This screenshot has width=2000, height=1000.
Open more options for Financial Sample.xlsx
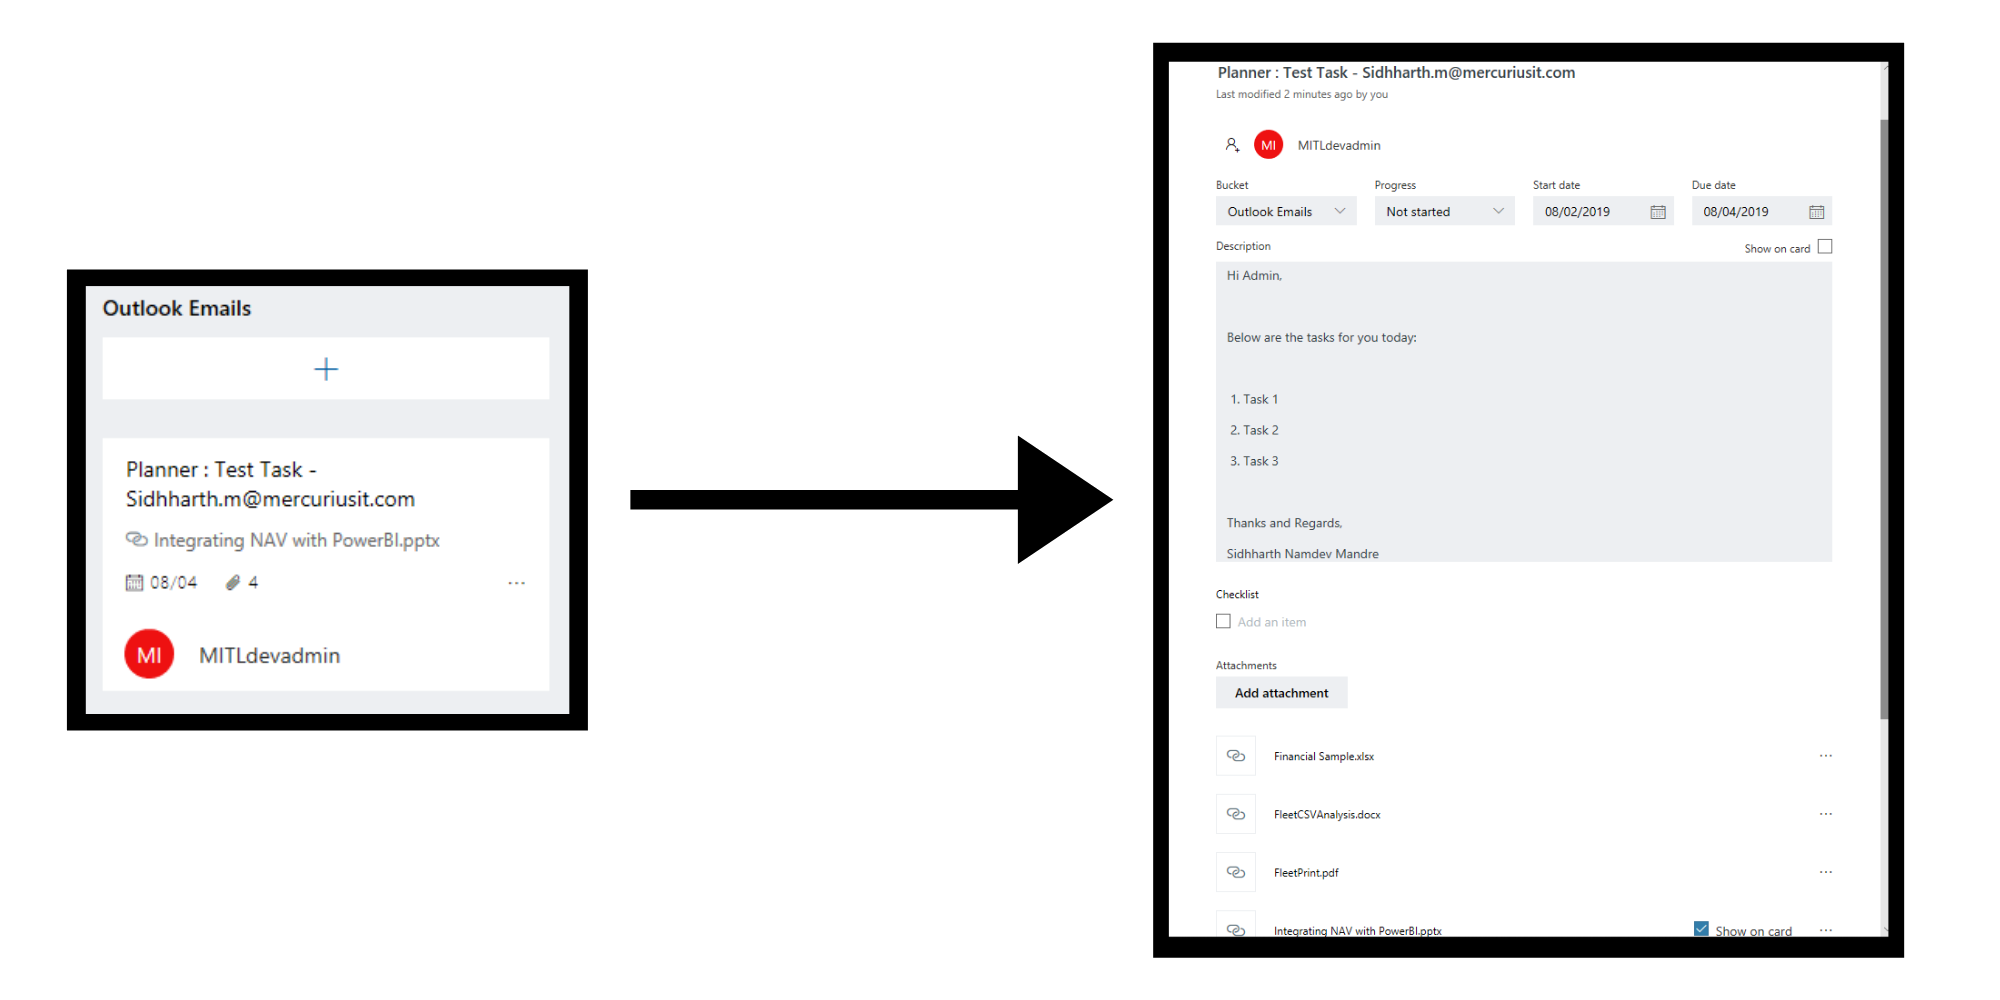[x=1825, y=756]
